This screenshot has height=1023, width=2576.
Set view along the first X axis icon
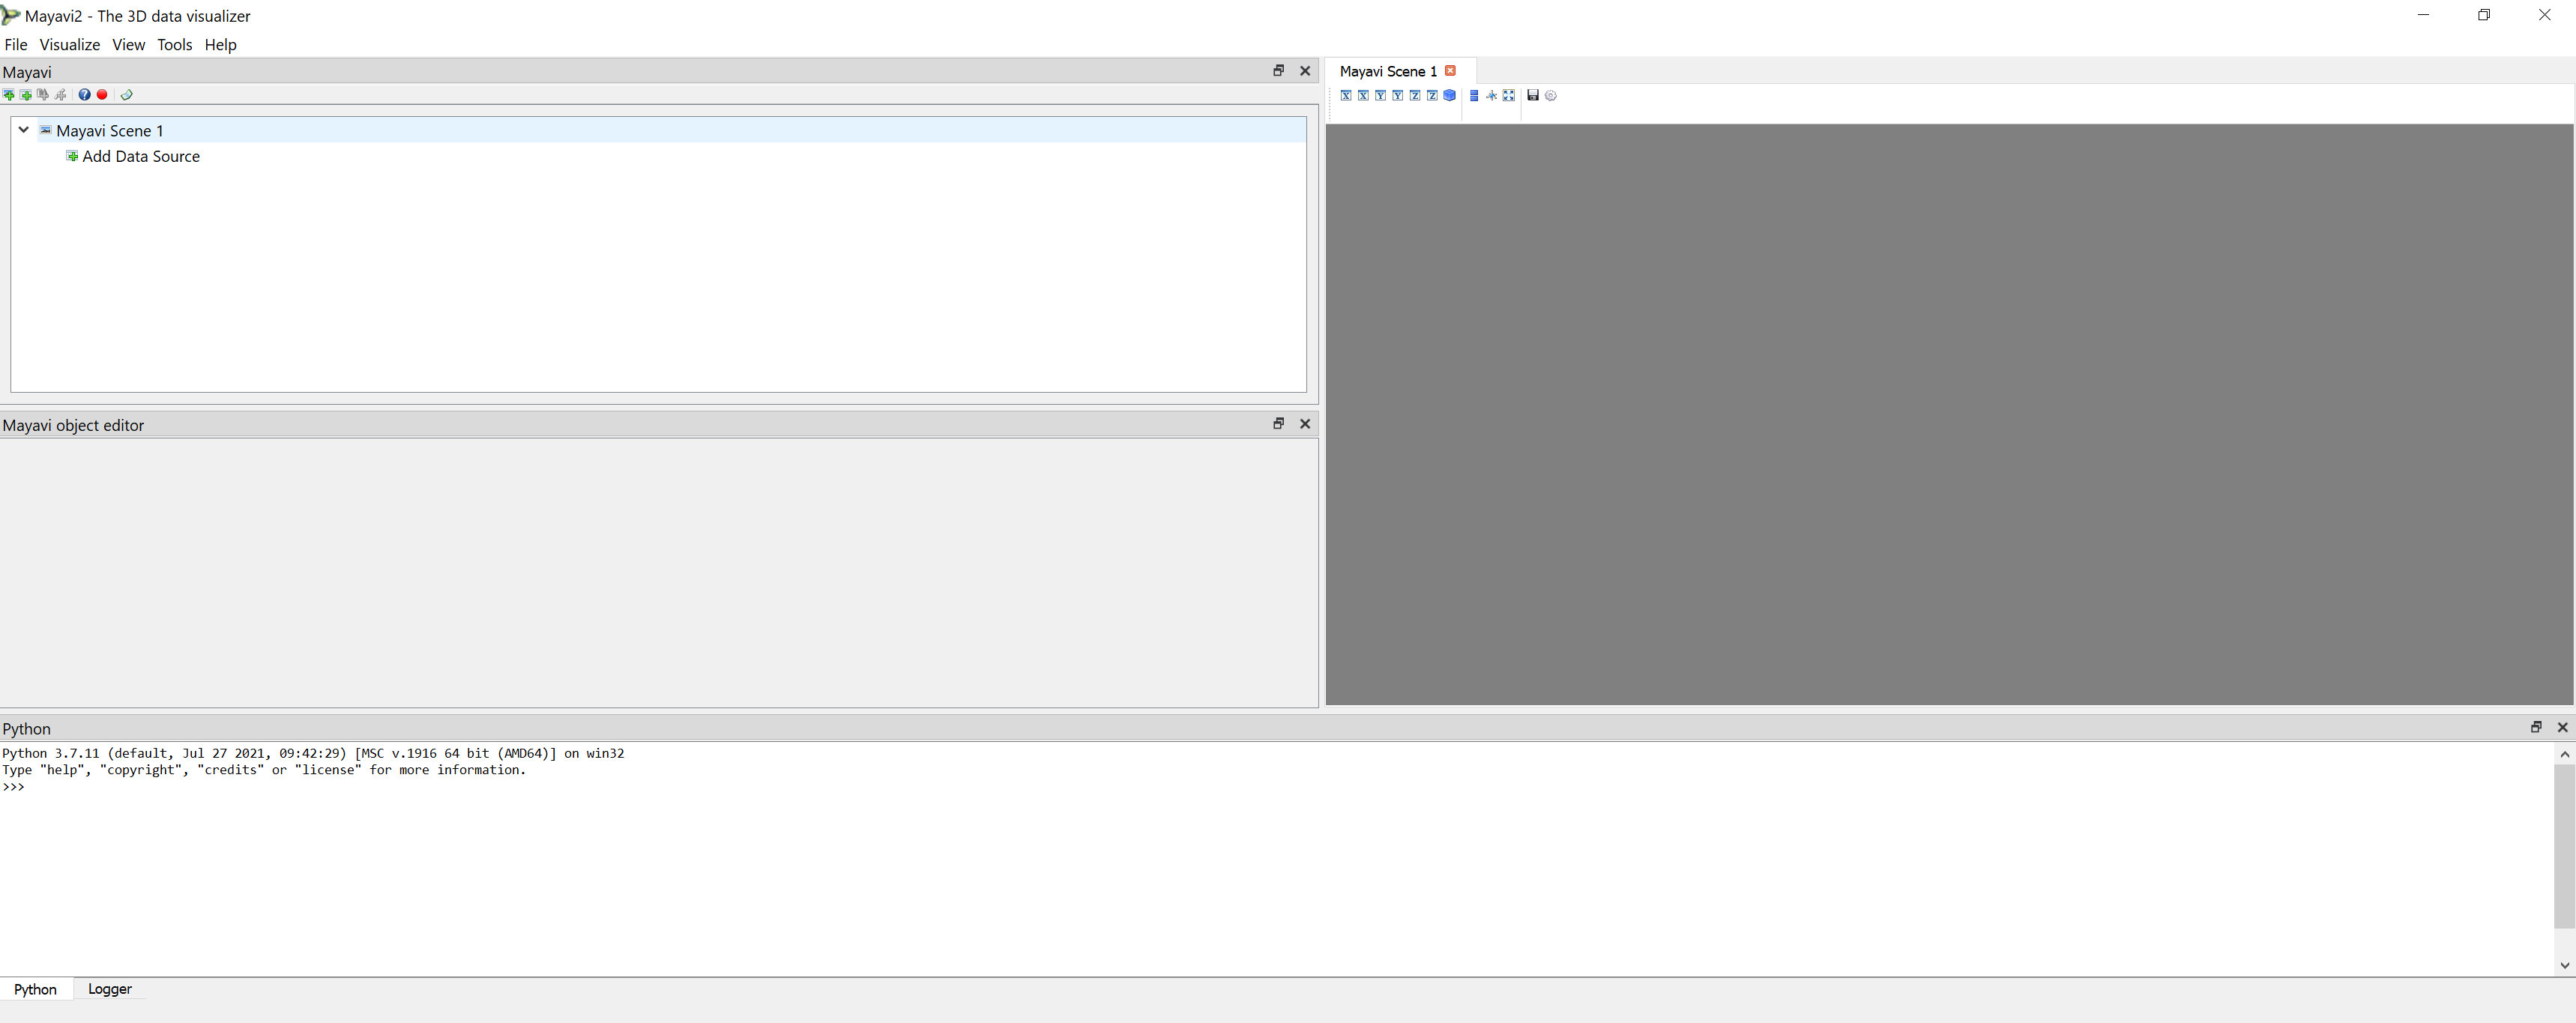pos(1345,96)
